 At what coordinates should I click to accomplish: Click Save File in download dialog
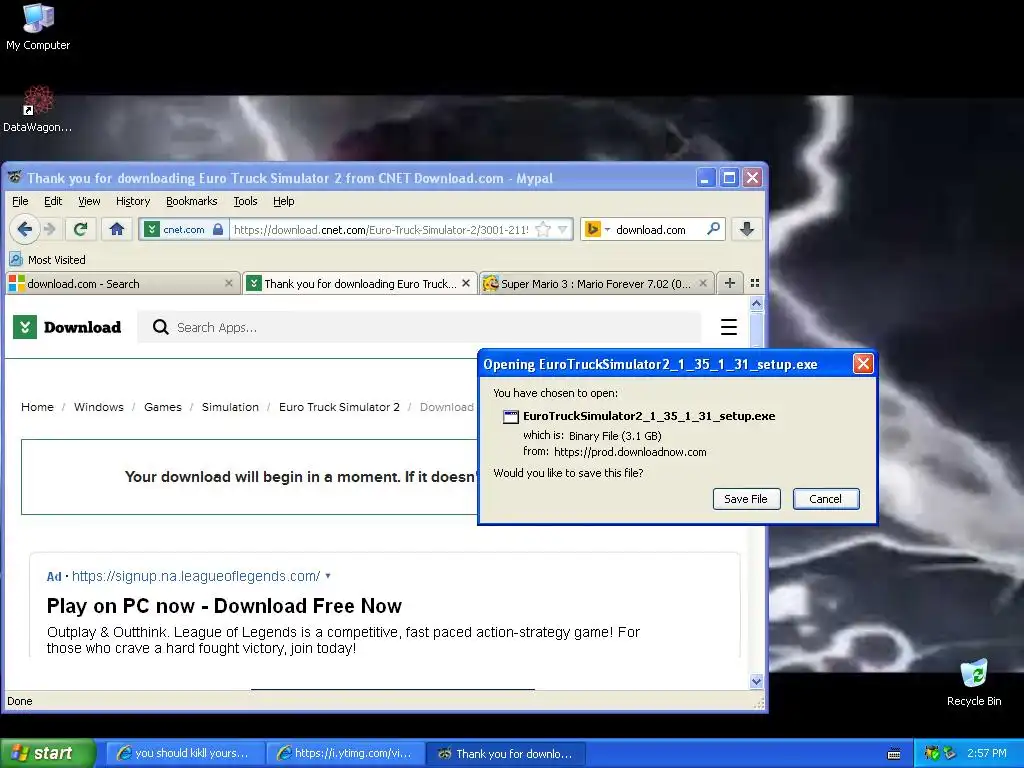746,499
